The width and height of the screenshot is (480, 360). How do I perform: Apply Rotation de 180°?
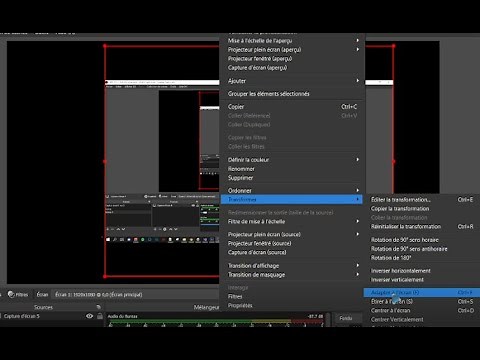pos(422,258)
